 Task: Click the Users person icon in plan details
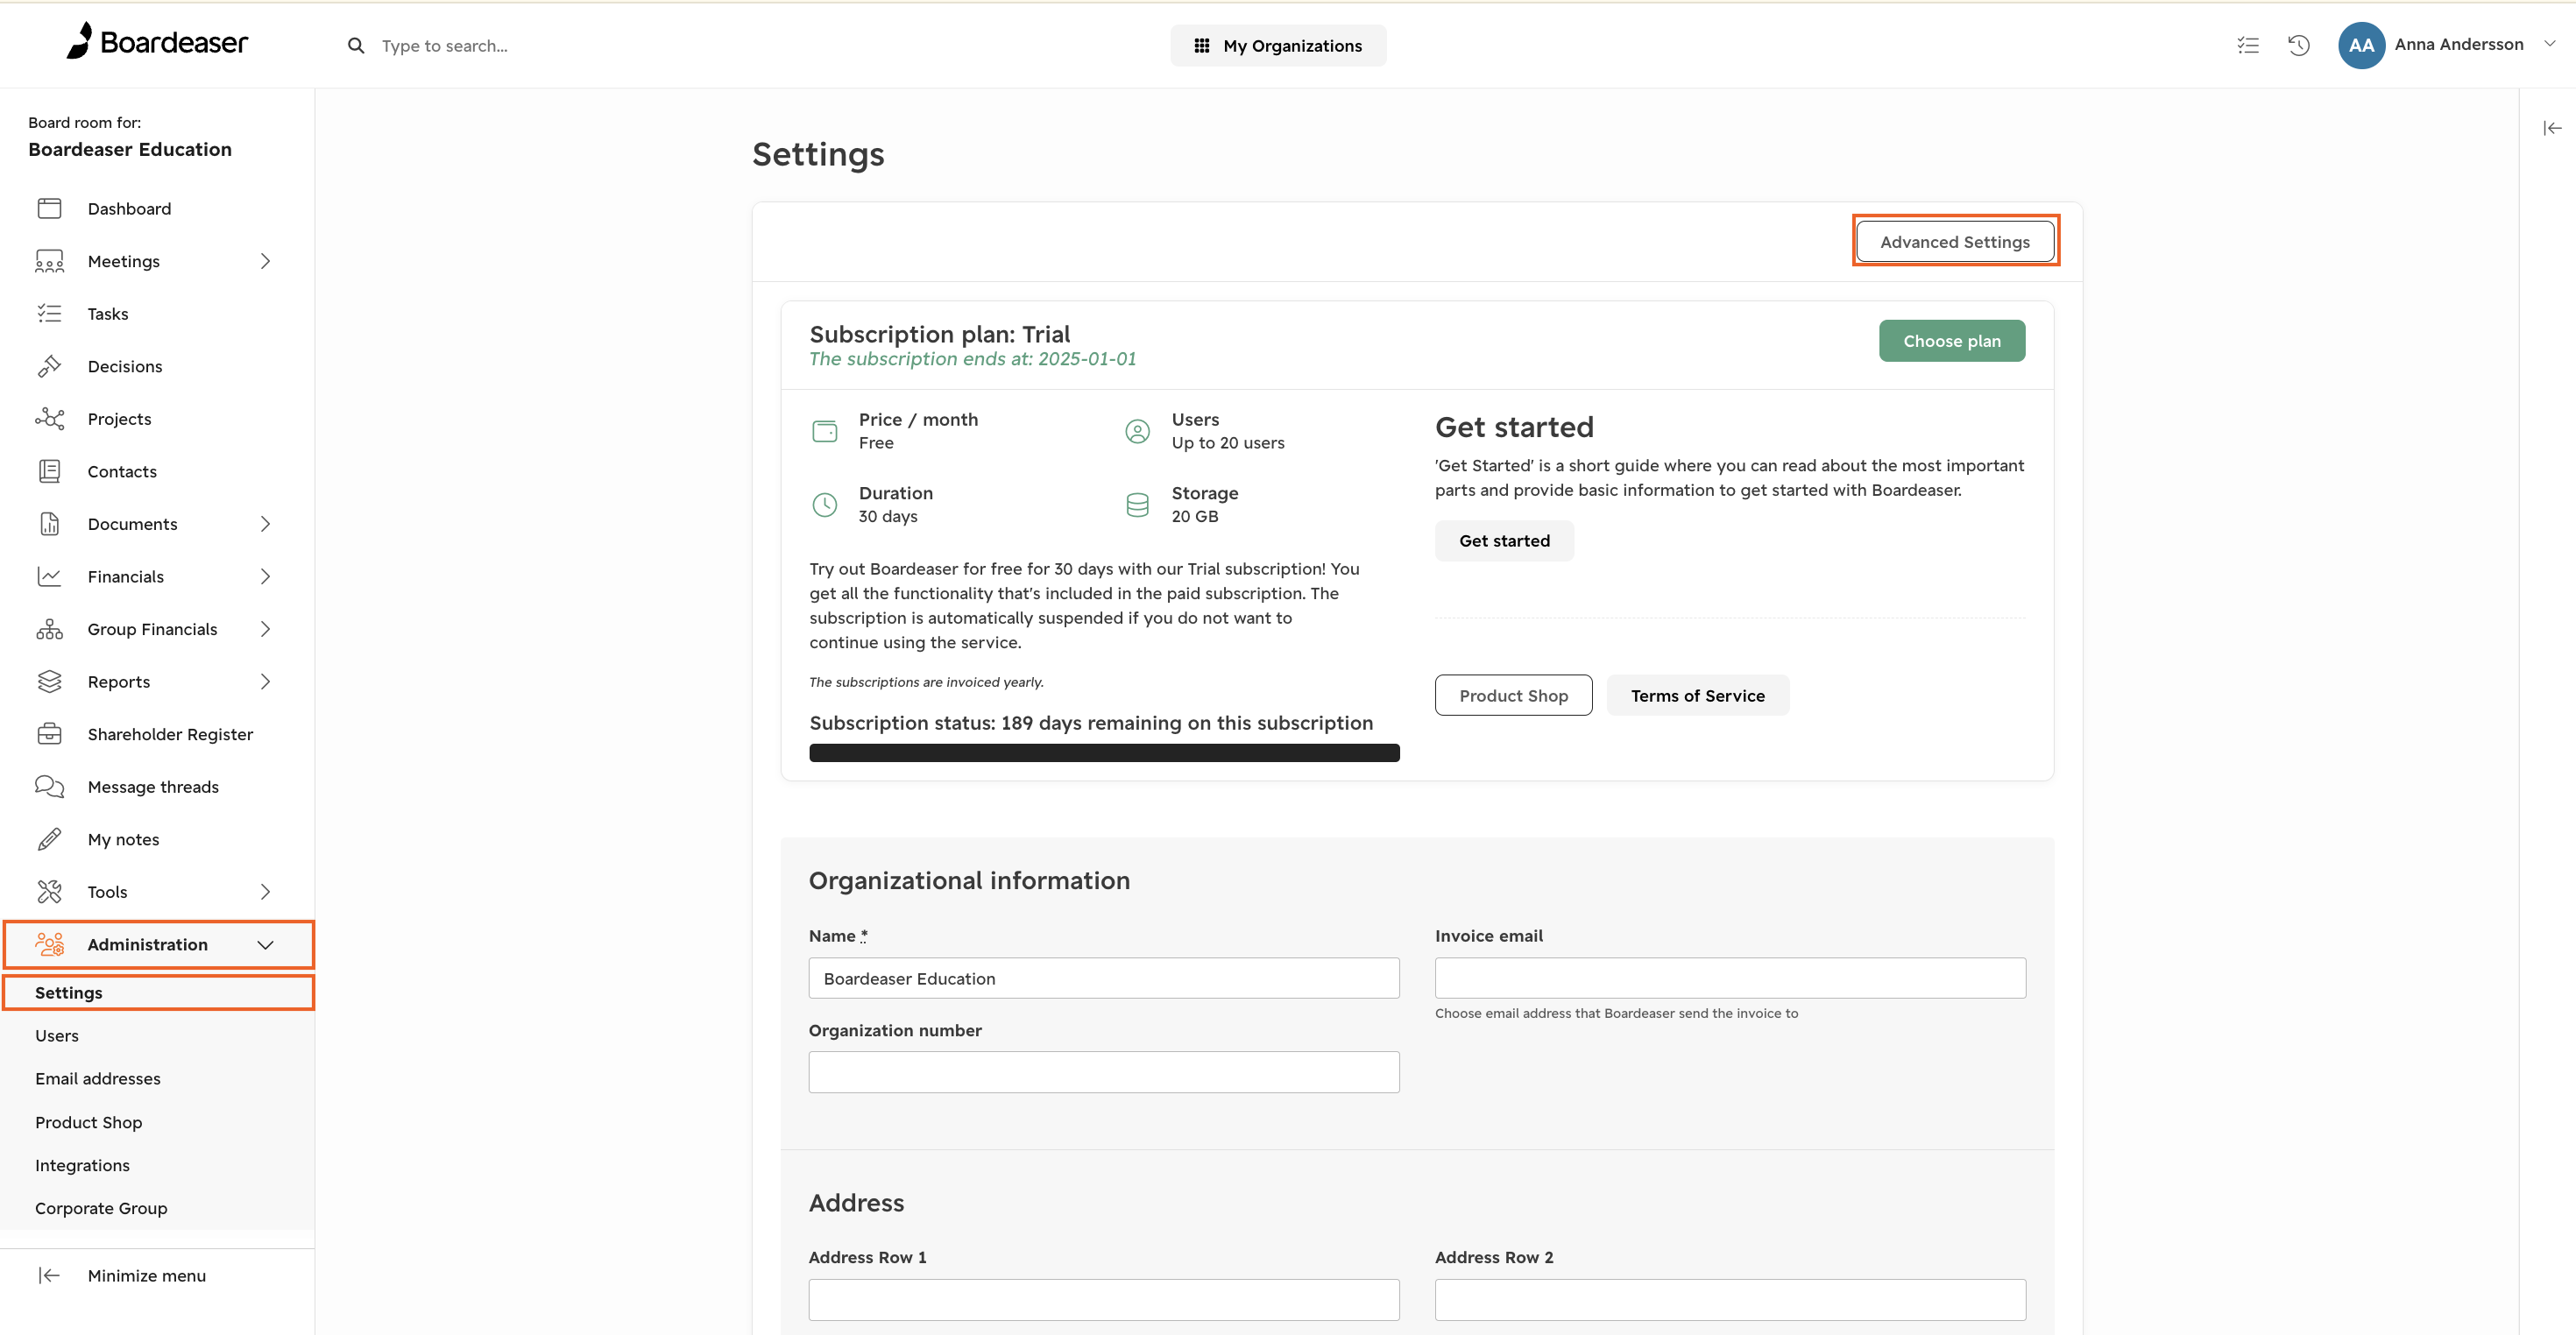1137,431
